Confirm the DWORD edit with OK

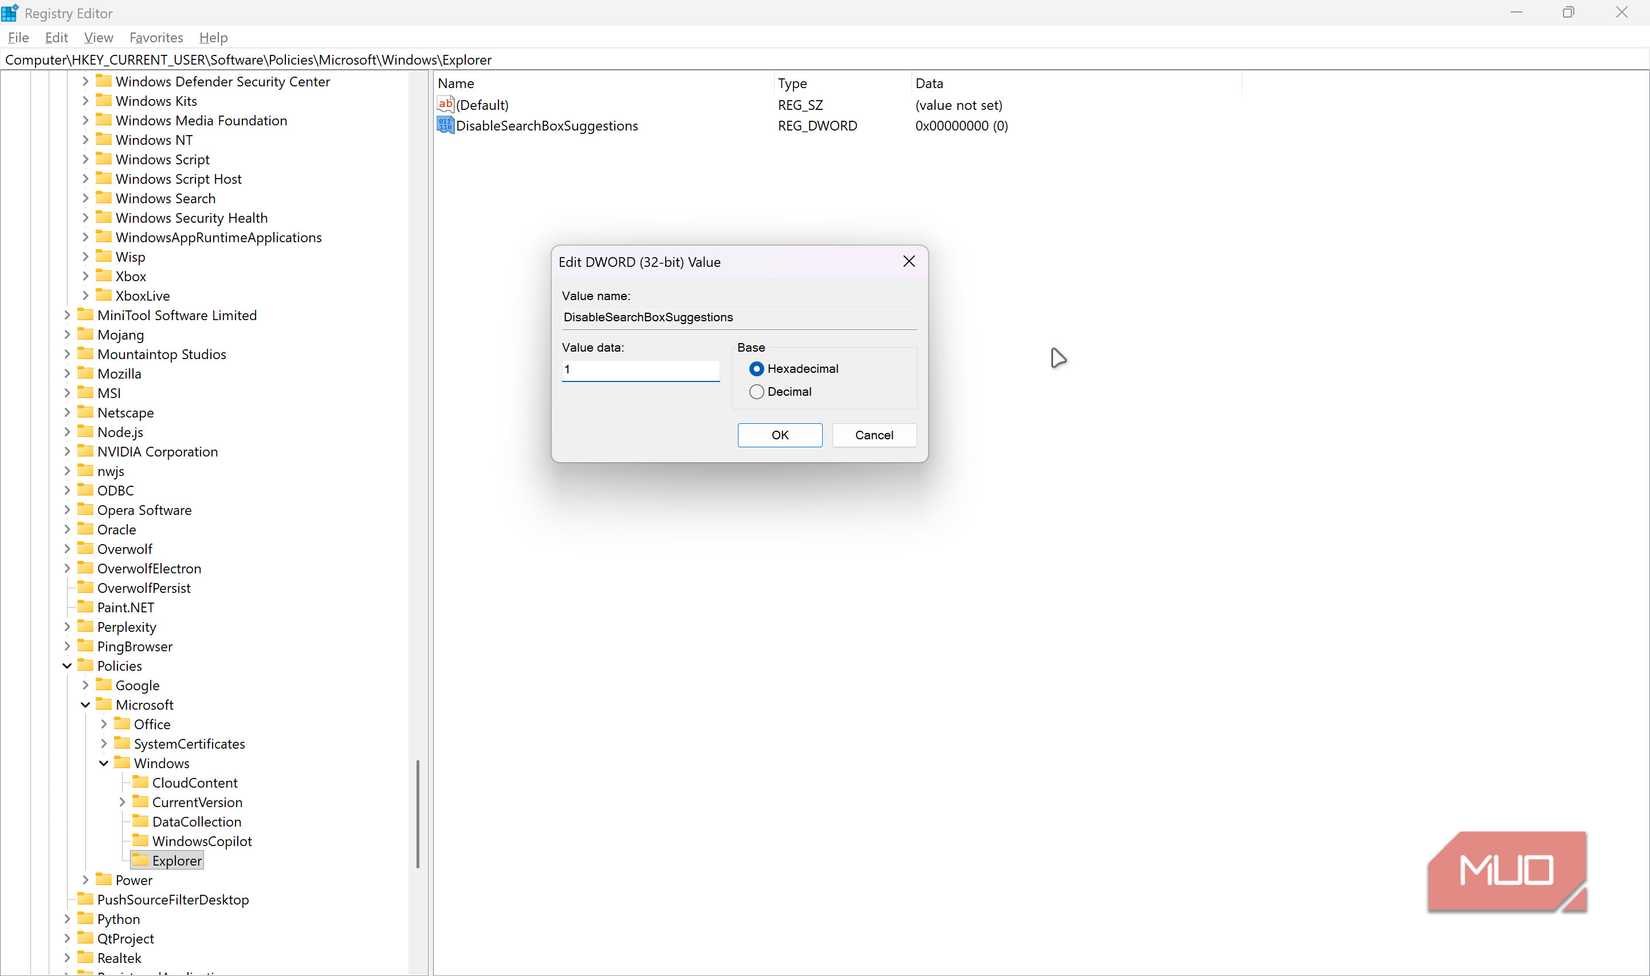pos(780,435)
